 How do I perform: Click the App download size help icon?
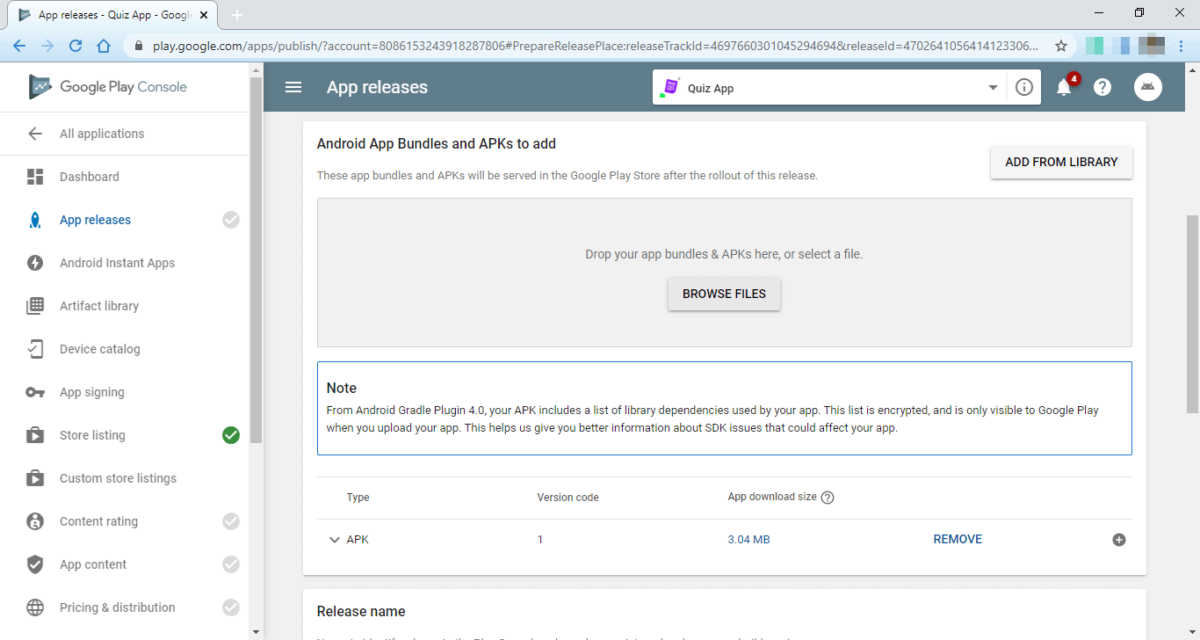827,498
